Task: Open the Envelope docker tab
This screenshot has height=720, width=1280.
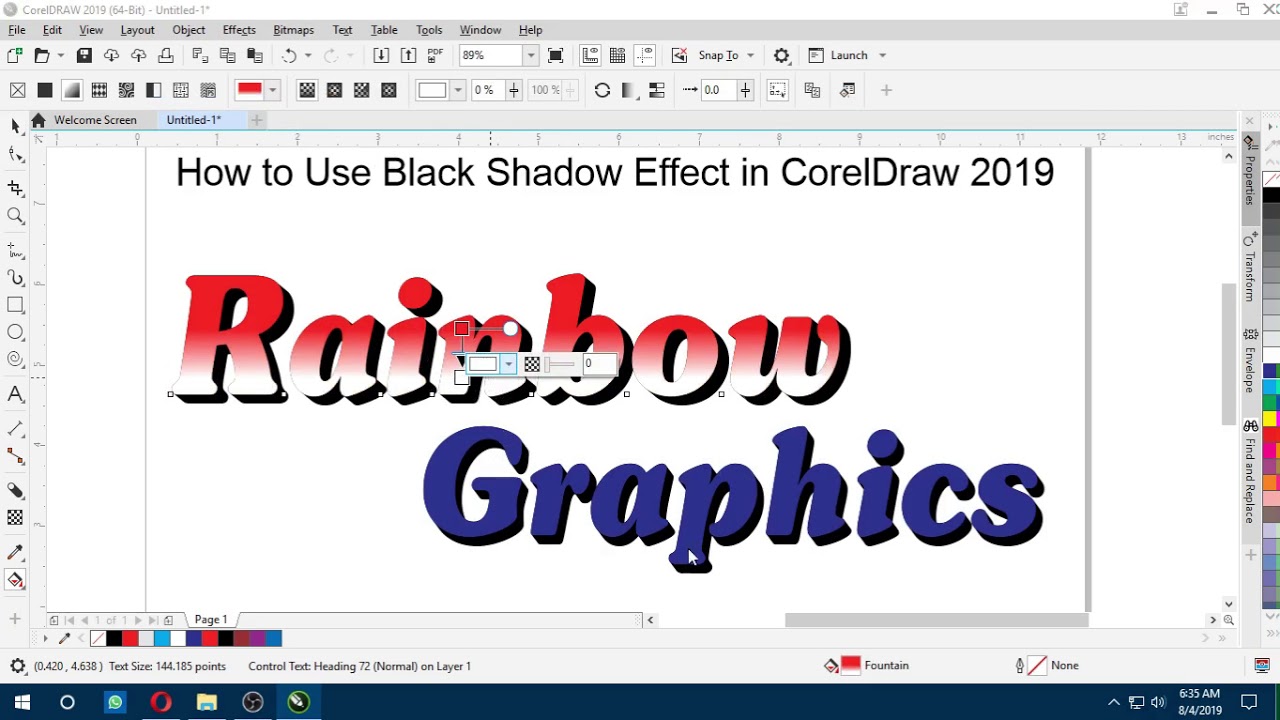Action: click(1250, 362)
